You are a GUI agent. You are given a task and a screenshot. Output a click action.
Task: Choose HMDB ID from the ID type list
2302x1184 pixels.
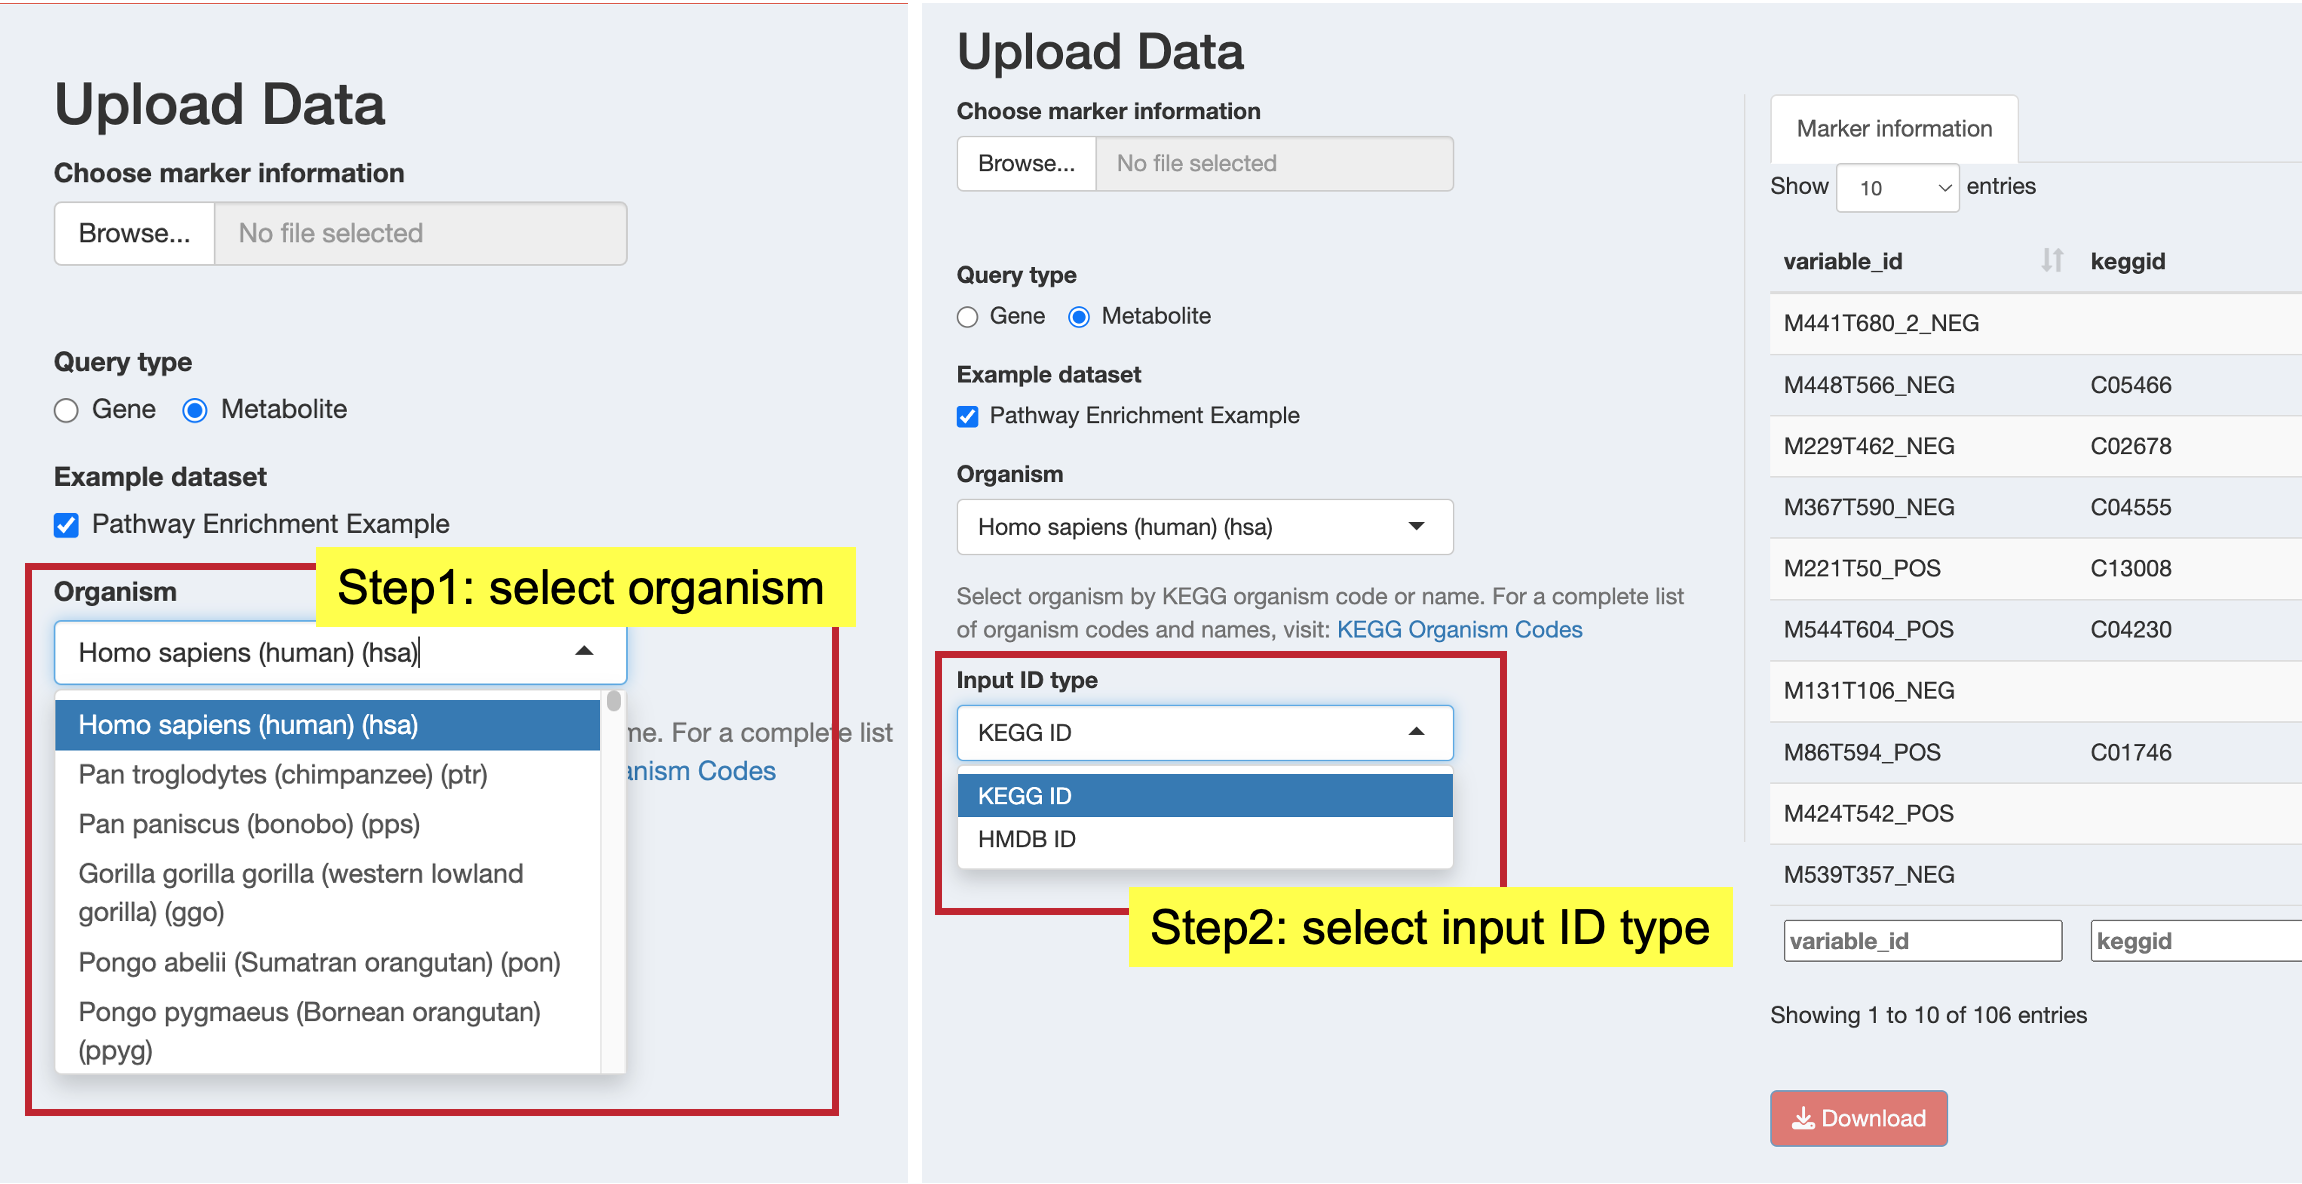tap(1205, 839)
